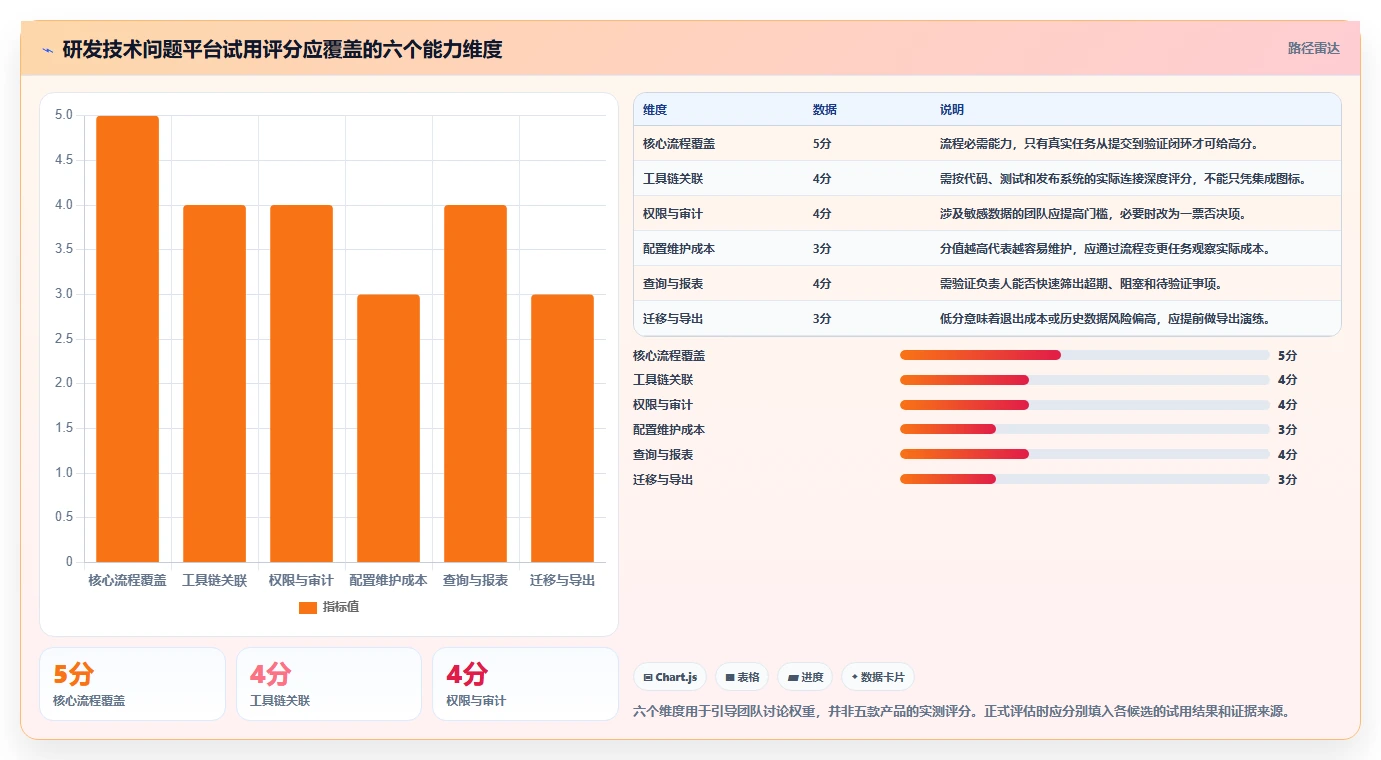Viewport: 1381px width, 760px height.
Task: Click the 配置维护成本 bar in chart
Action: [x=388, y=428]
